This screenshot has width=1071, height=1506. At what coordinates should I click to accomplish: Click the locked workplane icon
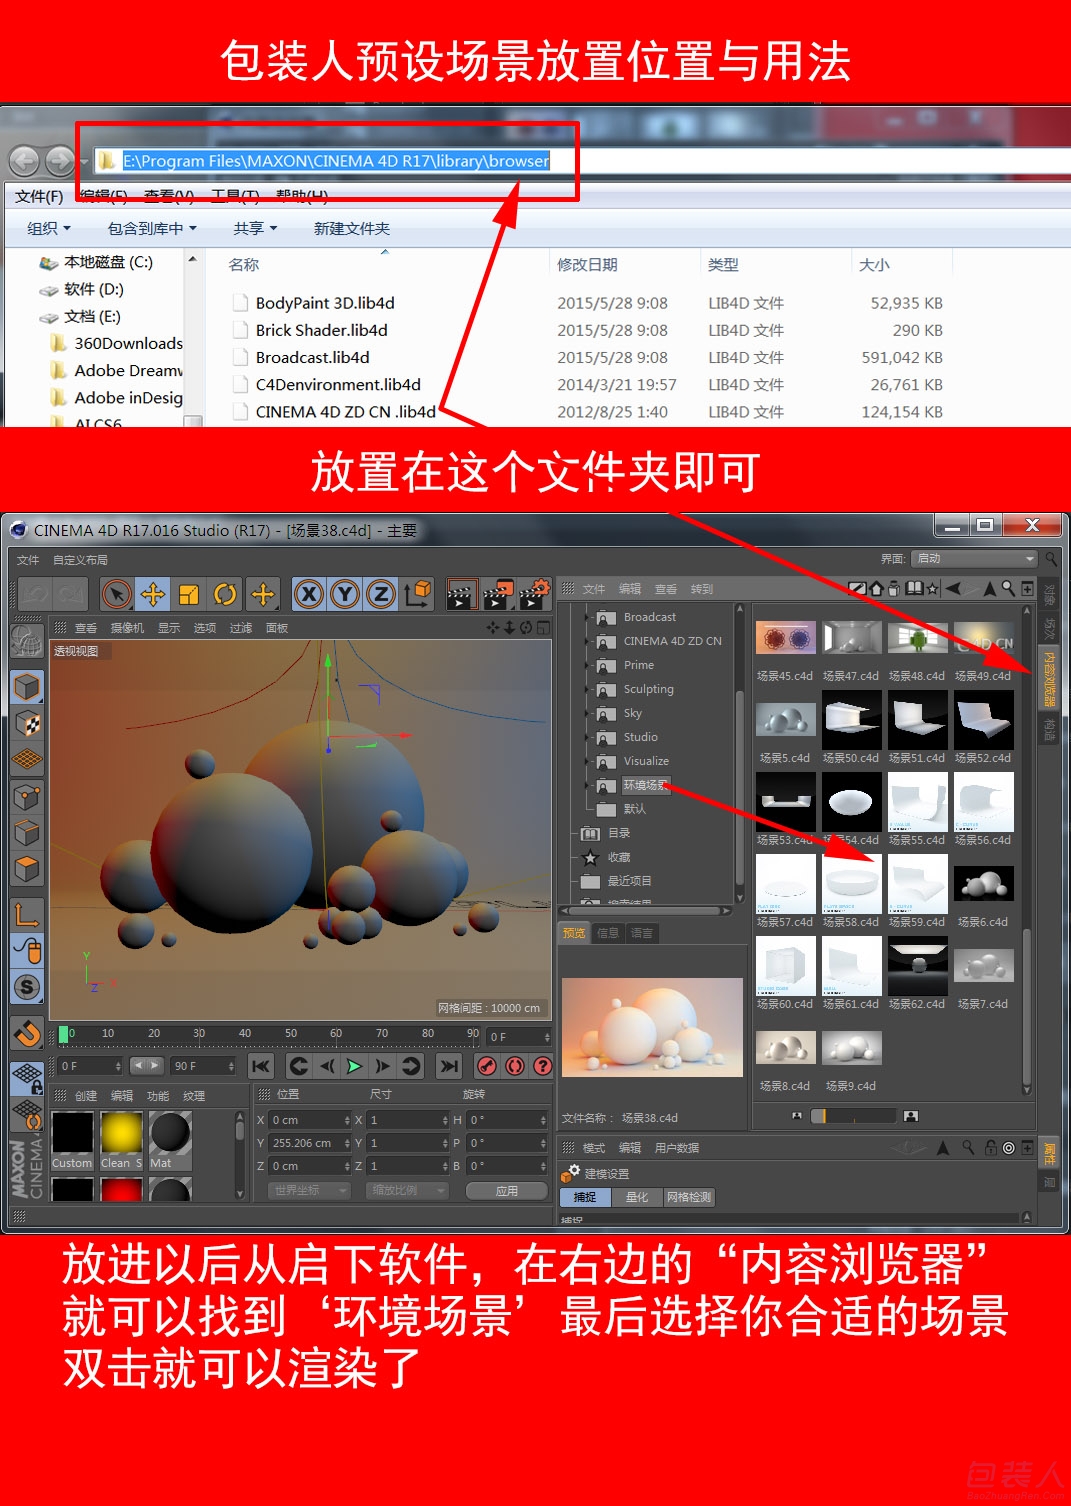pos(27,1078)
